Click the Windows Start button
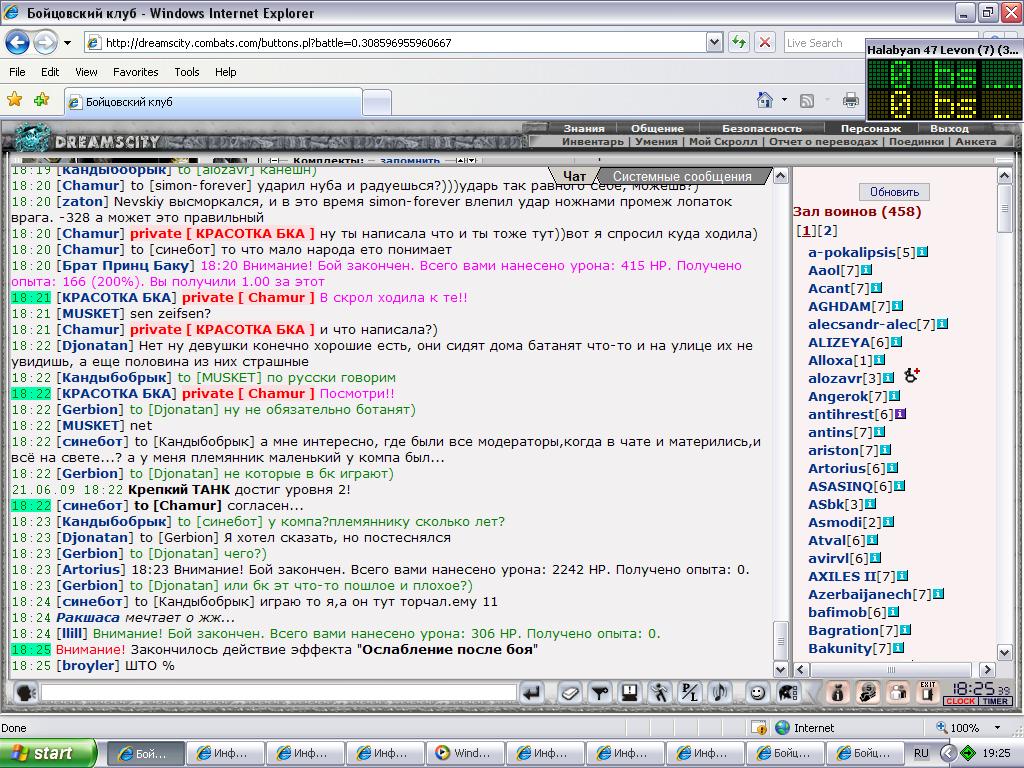This screenshot has width=1024, height=768. [47, 753]
